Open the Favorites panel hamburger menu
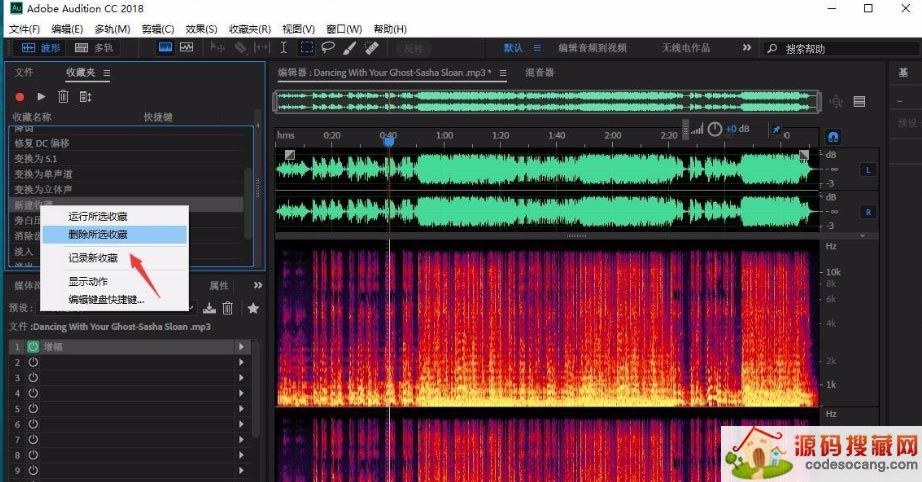Screen dimensions: 922x482 (x=106, y=73)
